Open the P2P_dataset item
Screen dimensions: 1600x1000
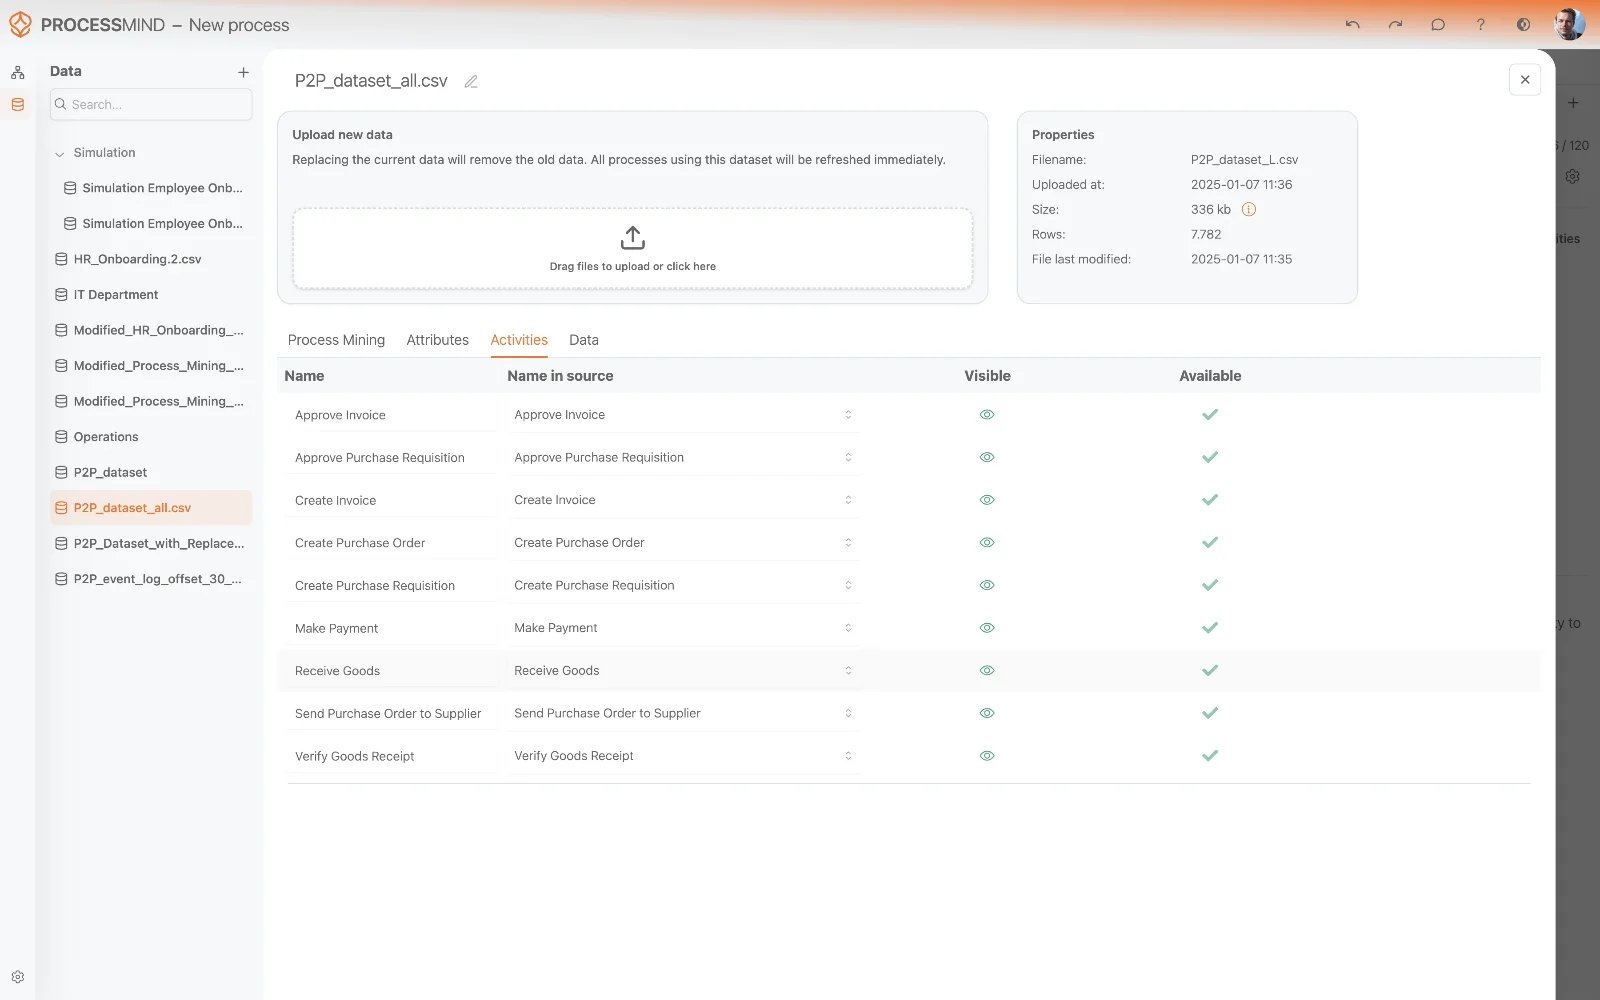151,473
